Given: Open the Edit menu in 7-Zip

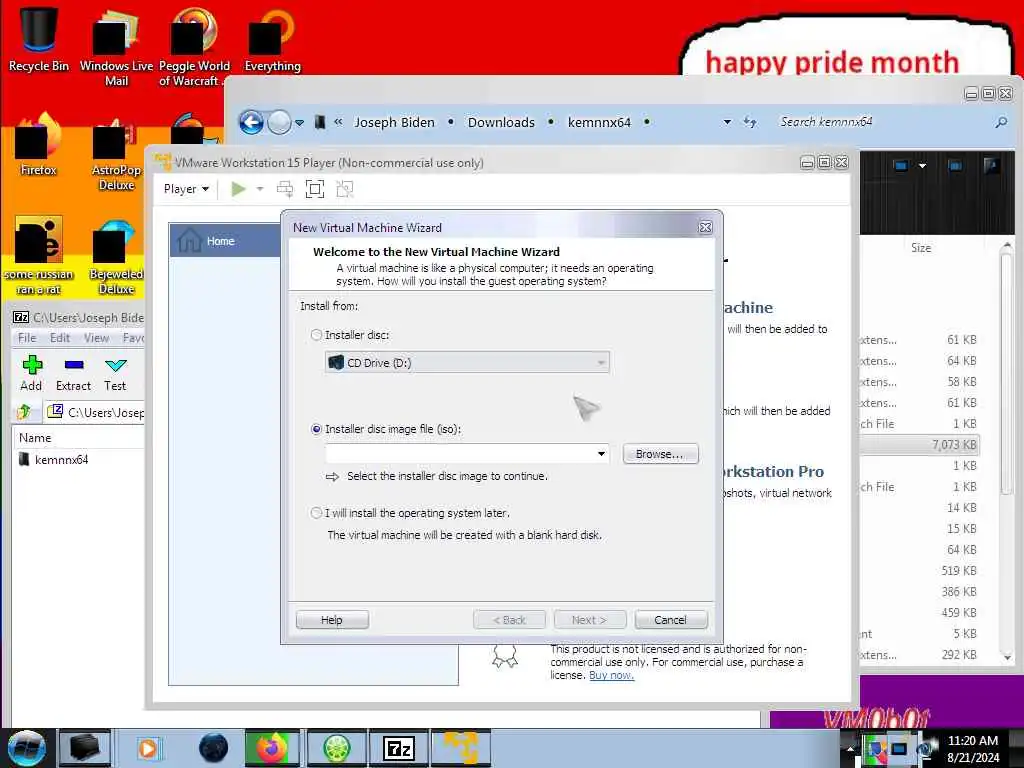Looking at the screenshot, I should coord(59,338).
